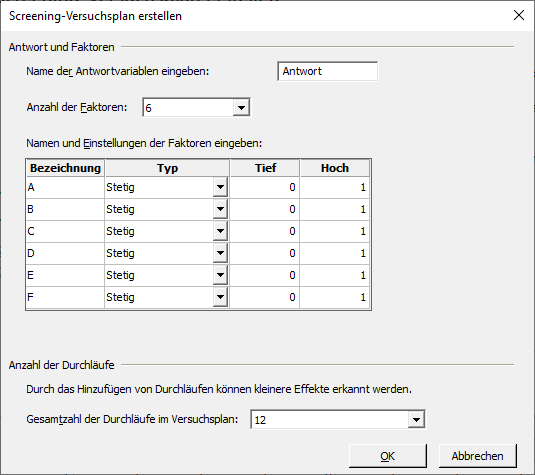Expand Typ dropdown for factor A
Viewport: 535px width, 475px height.
[x=220, y=187]
